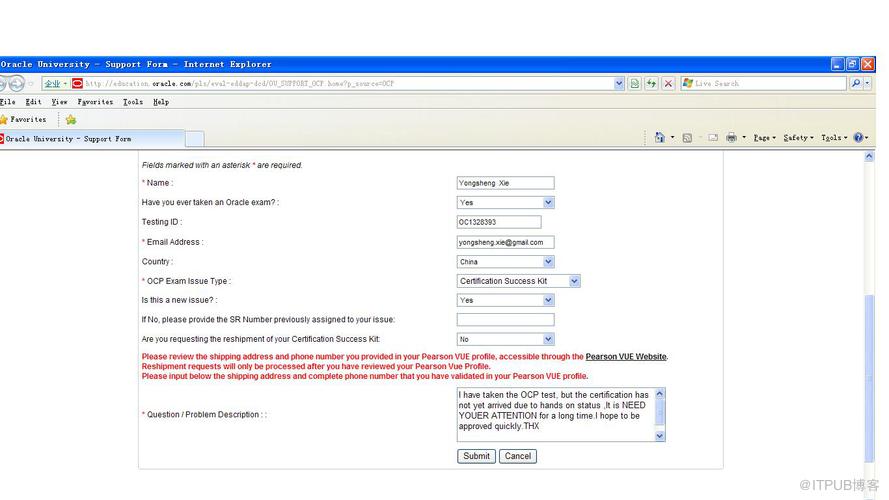Open the Print options dropdown arrow
This screenshot has height=500, width=889.
coord(744,137)
